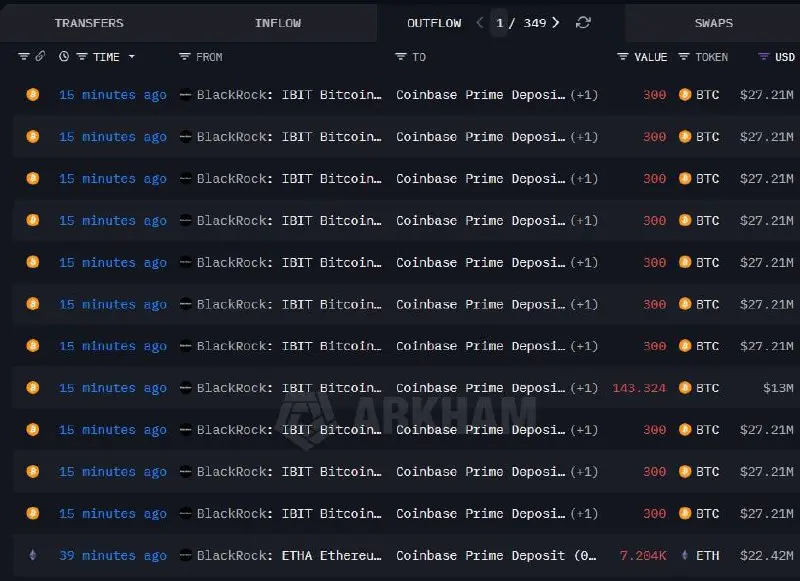This screenshot has height=581, width=800.
Task: Click BTC token icon beside 143.324
Action: [x=685, y=388]
